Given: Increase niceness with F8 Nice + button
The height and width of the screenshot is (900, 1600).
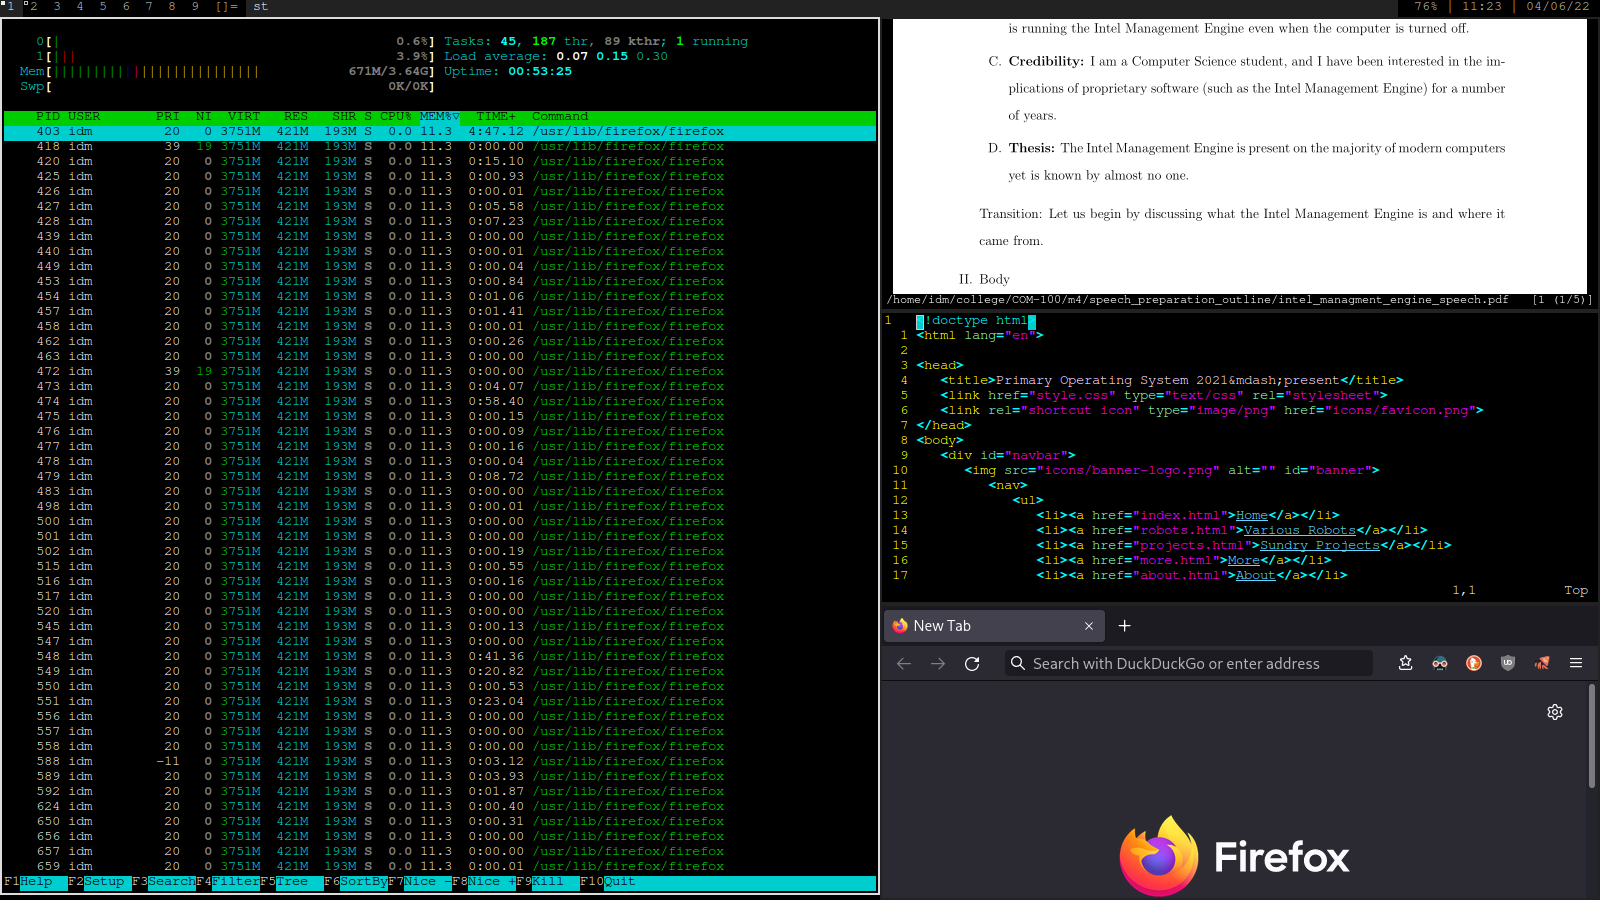Looking at the screenshot, I should click(484, 882).
